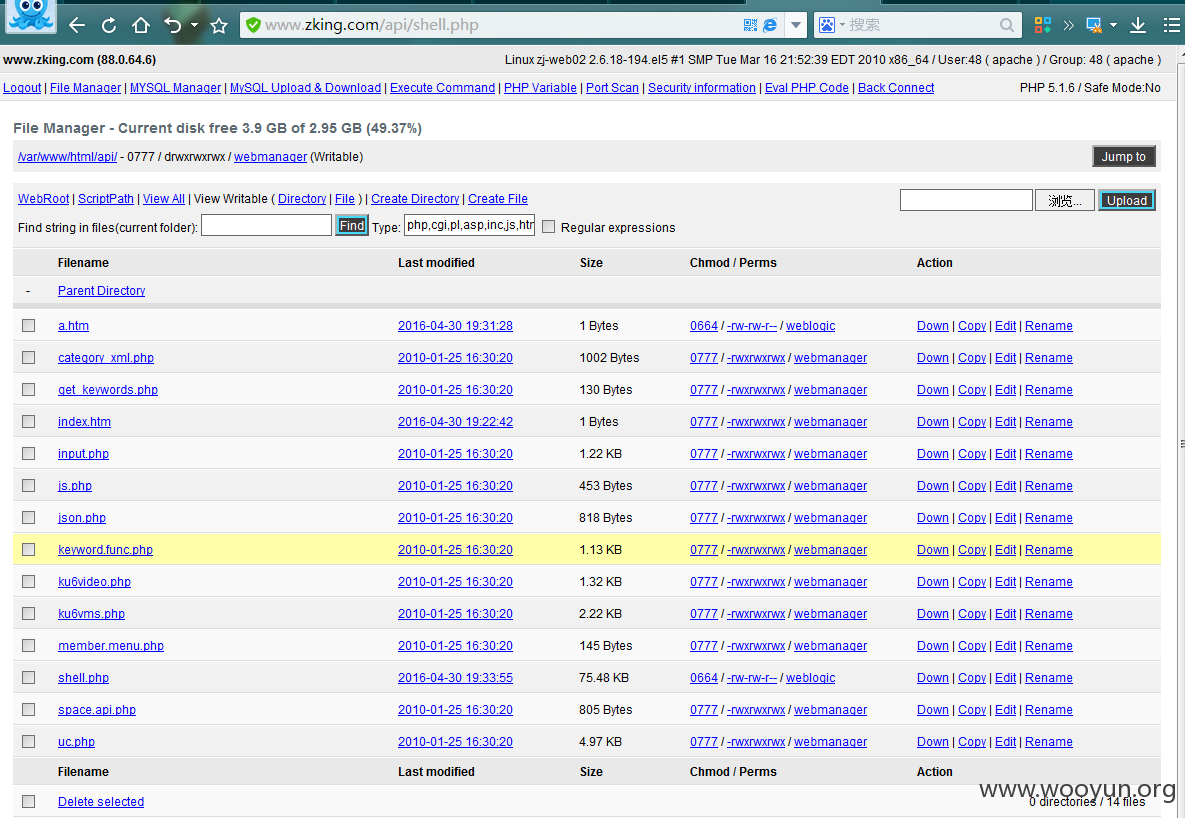
Task: Click Down for ku6vms.php
Action: click(x=933, y=614)
